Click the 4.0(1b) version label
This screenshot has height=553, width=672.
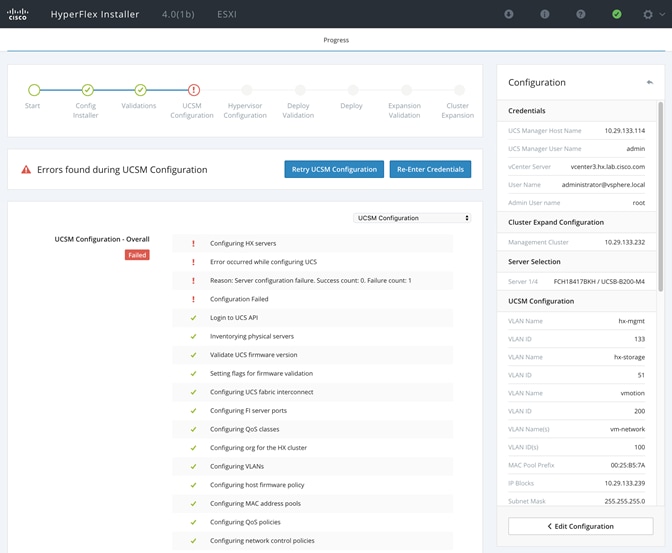tap(178, 14)
